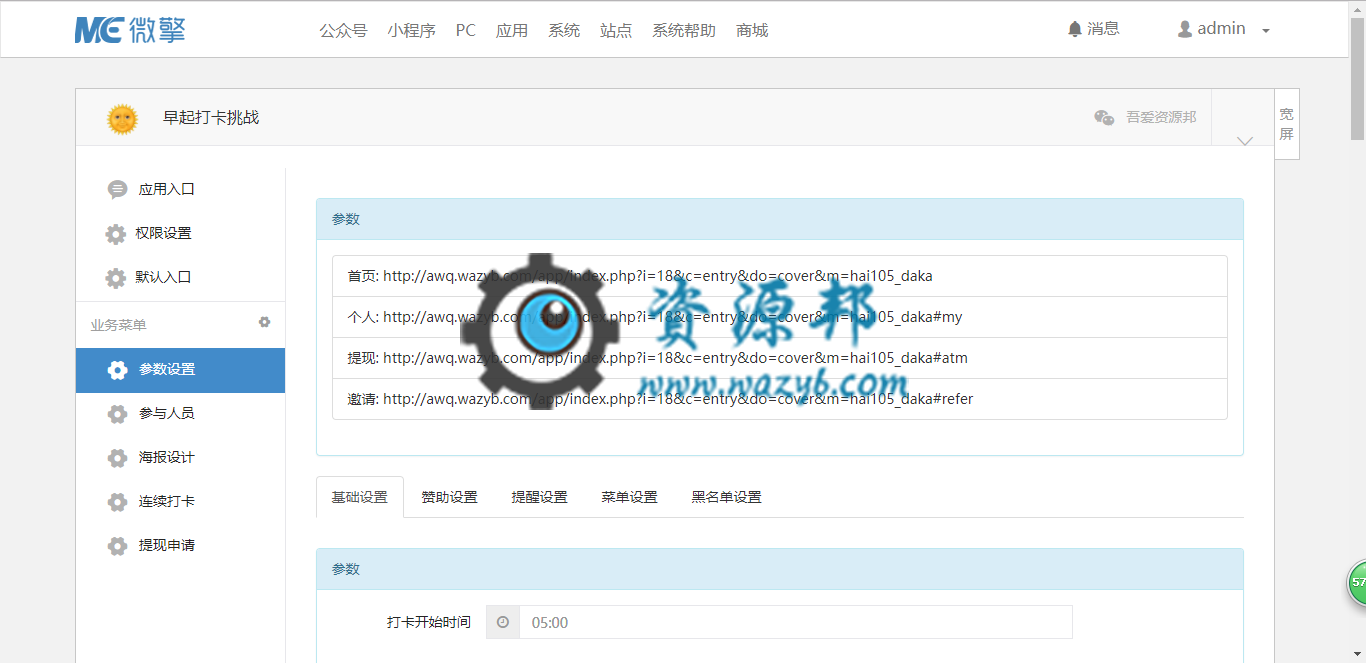Image resolution: width=1366 pixels, height=663 pixels.
Task: Click the 早起打卡挑战 title
Action: pyautogui.click(x=211, y=118)
